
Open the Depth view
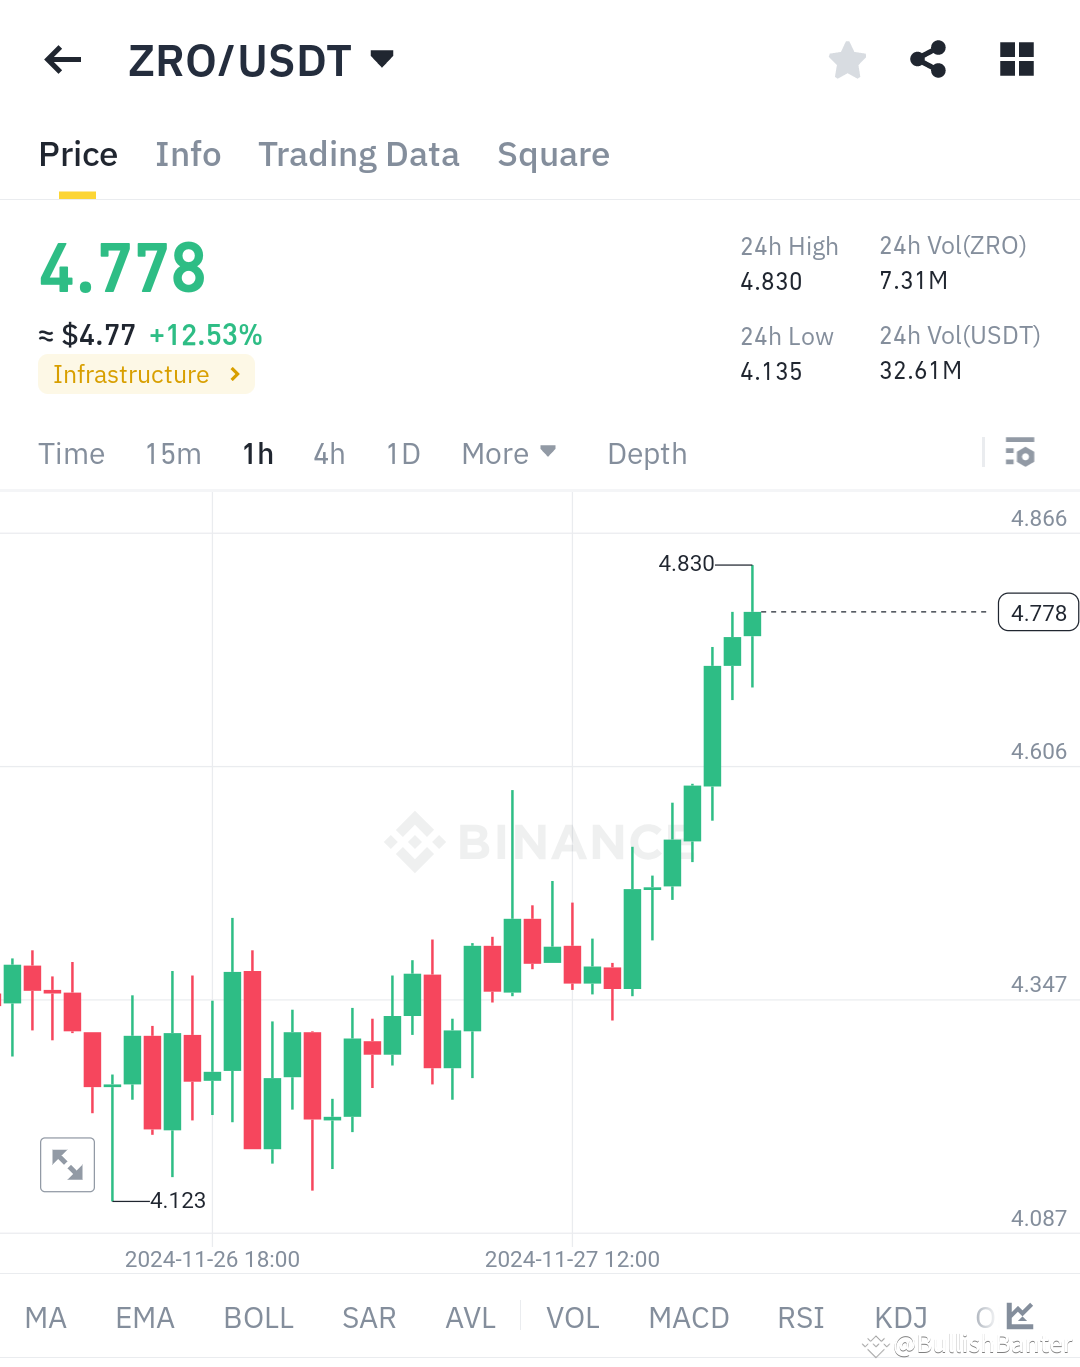(x=646, y=453)
